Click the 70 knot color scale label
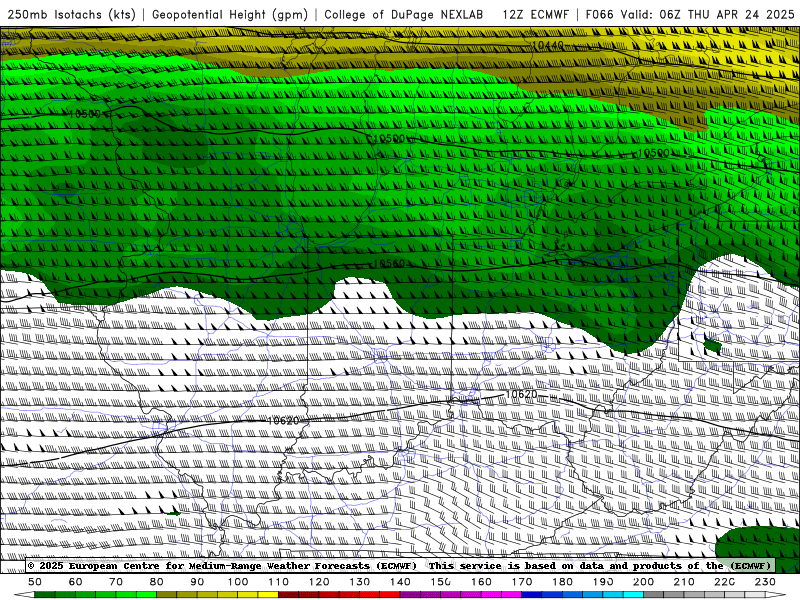Image resolution: width=800 pixels, height=600 pixels. tap(116, 582)
